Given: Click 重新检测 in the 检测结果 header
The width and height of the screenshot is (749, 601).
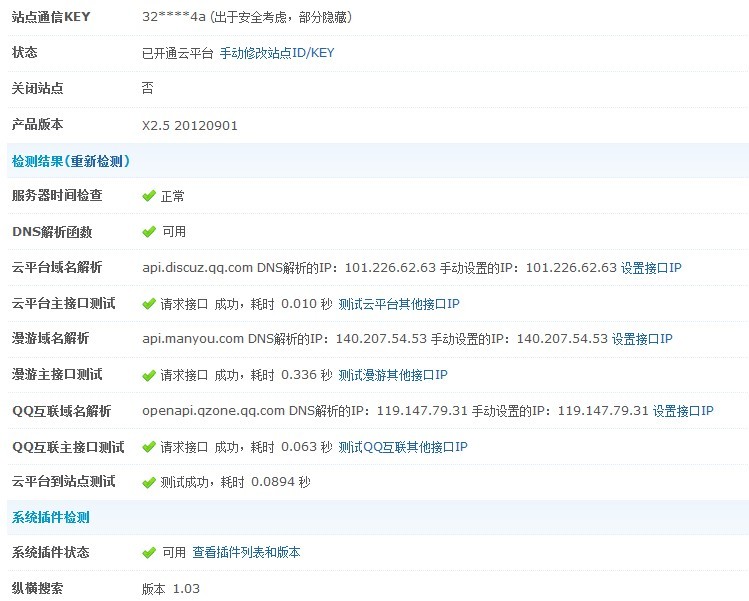Looking at the screenshot, I should pyautogui.click(x=97, y=161).
